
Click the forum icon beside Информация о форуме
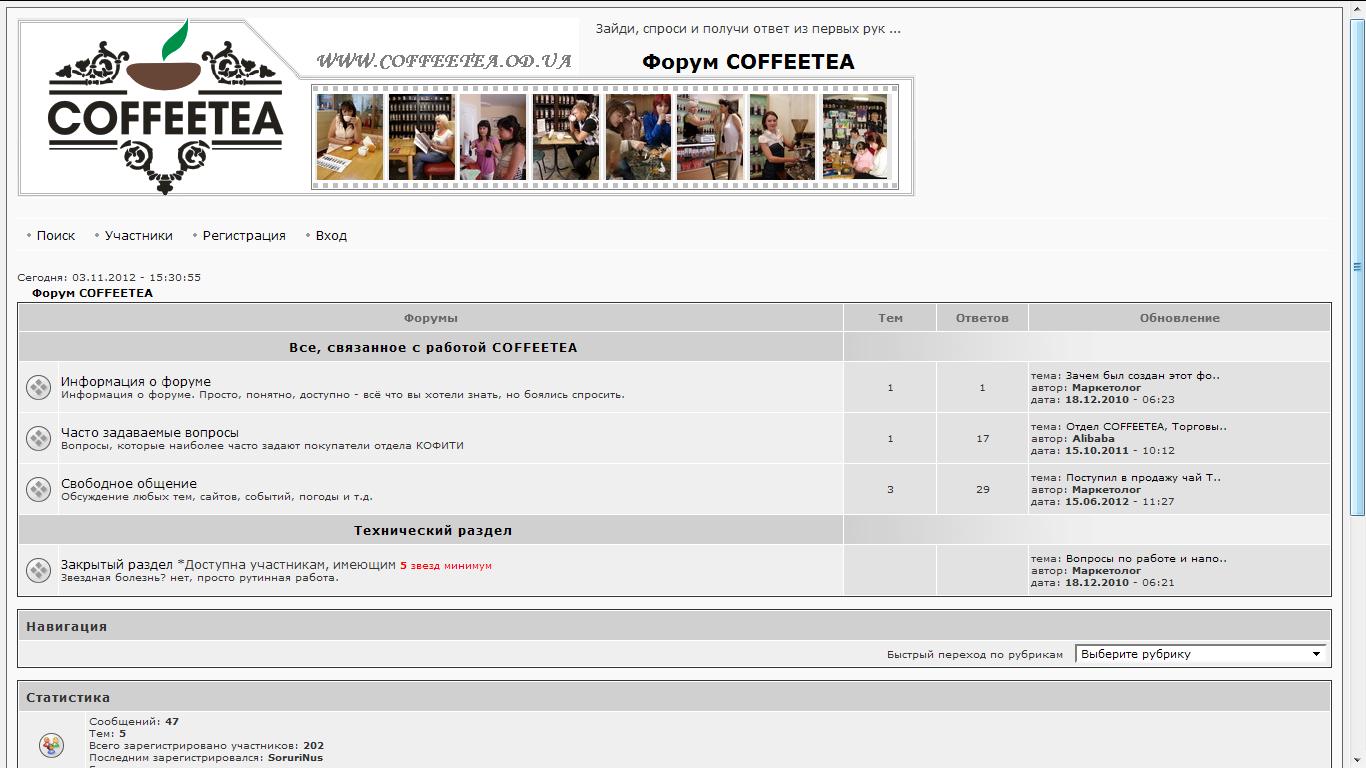(x=38, y=387)
